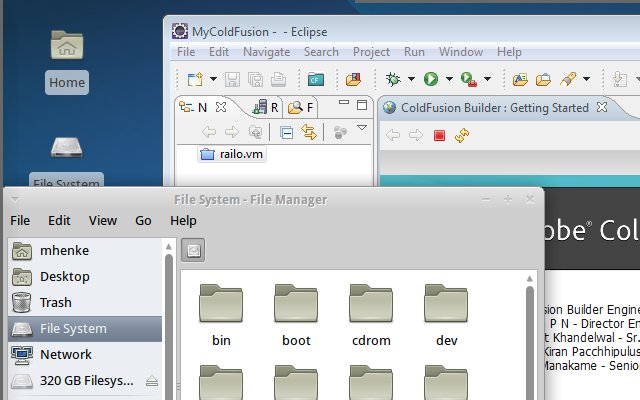Click the Save All icon in Eclipse
This screenshot has width=640, height=400.
[x=256, y=79]
